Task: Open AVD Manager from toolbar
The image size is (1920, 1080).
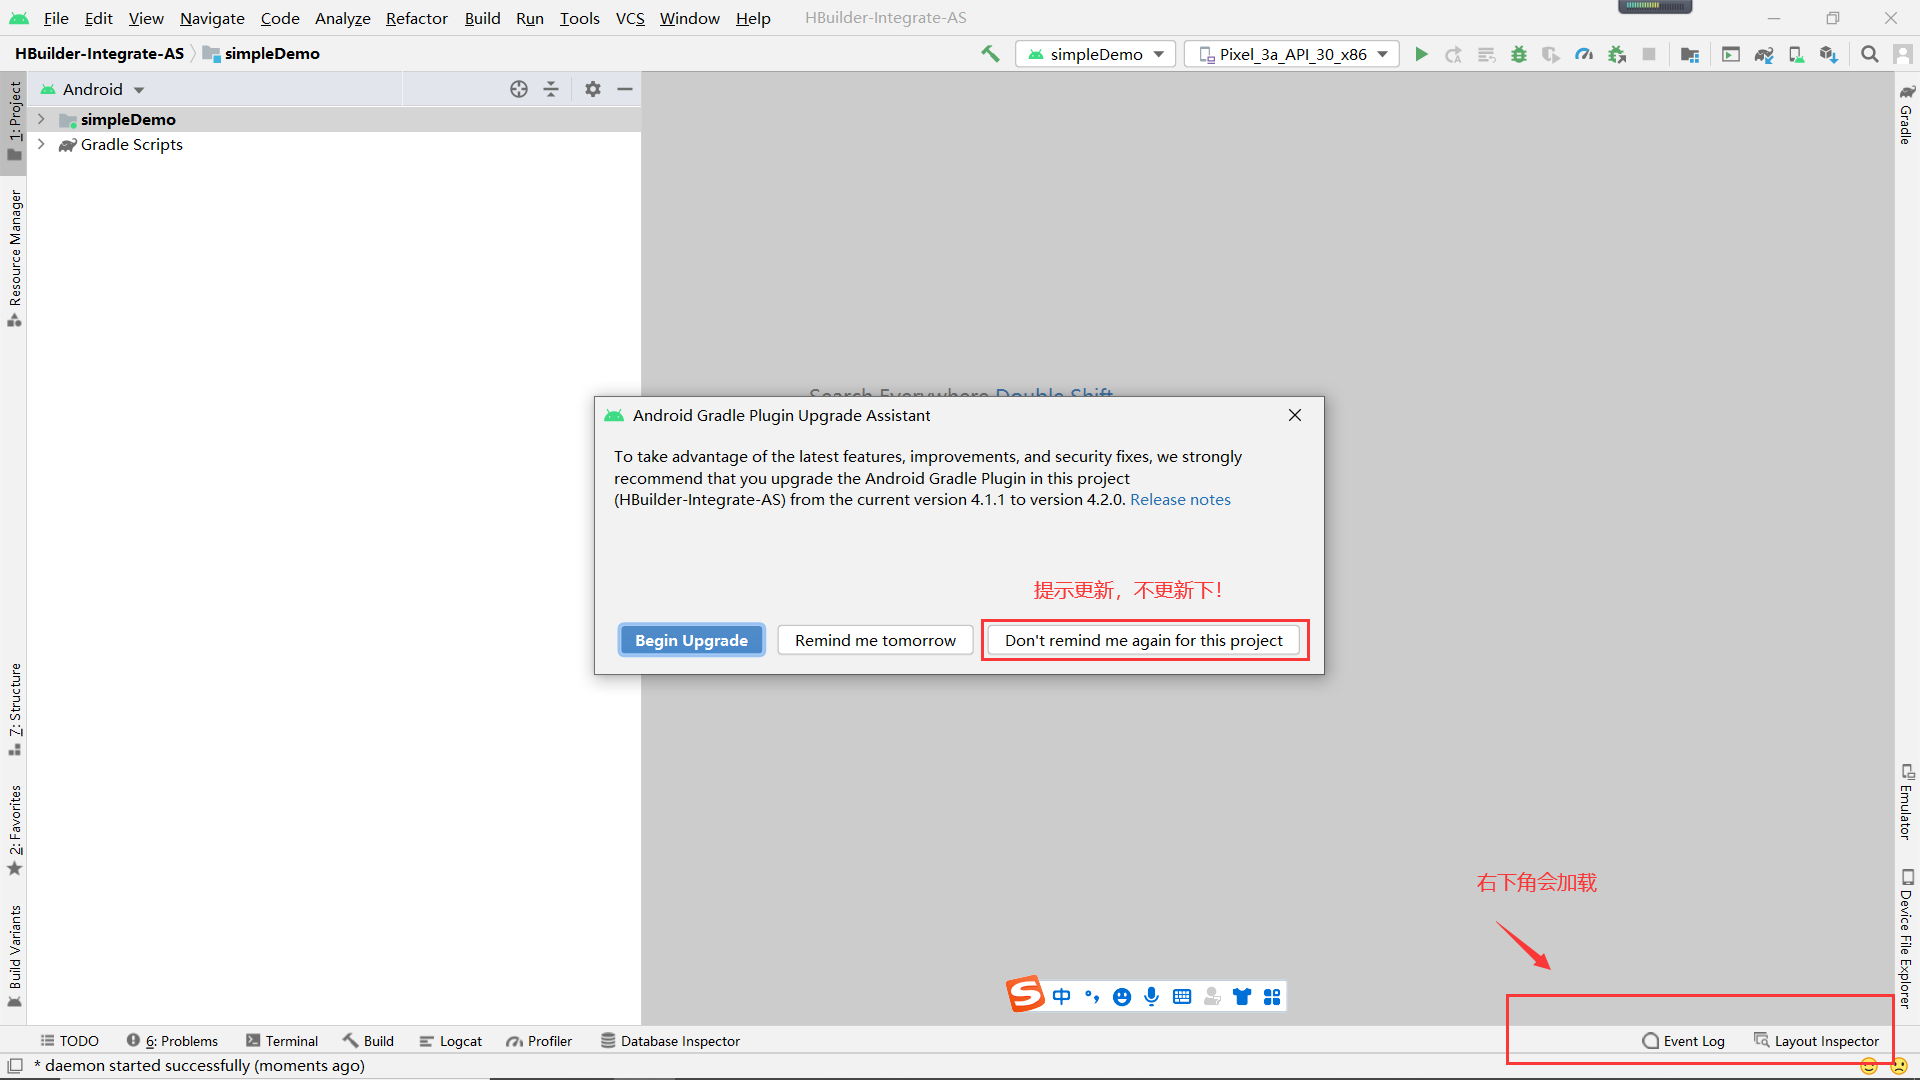Action: [1796, 54]
